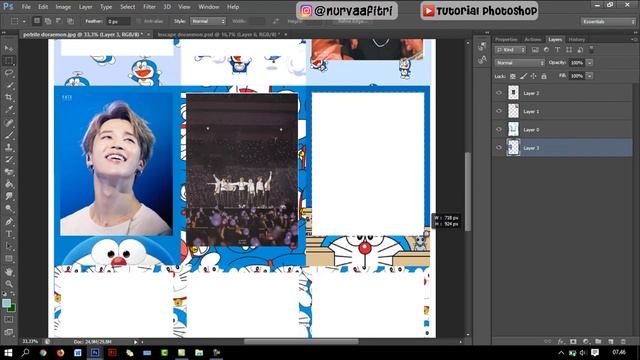This screenshot has height=360, width=640.
Task: Select the Rectangular Marquee tool
Action: (9, 61)
